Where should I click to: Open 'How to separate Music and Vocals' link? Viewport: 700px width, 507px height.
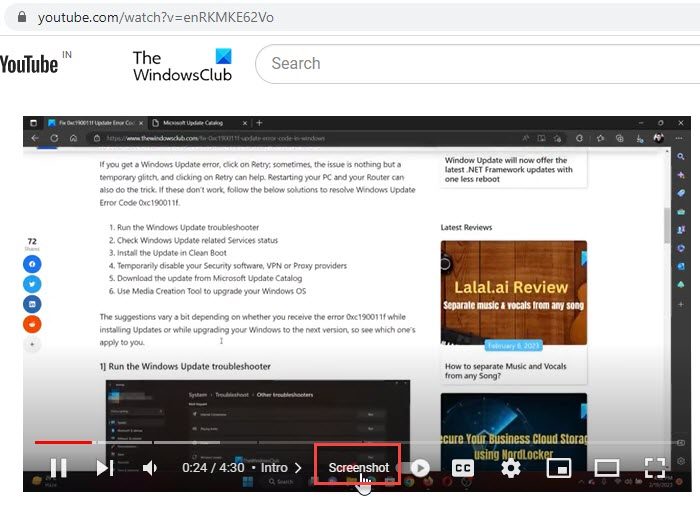(506, 371)
